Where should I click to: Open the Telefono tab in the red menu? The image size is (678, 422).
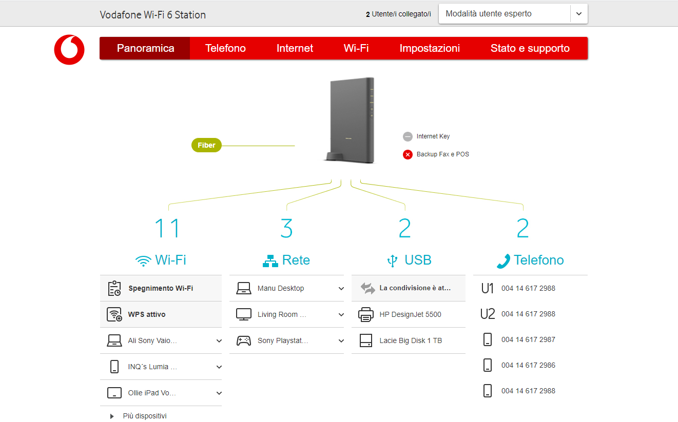click(225, 48)
